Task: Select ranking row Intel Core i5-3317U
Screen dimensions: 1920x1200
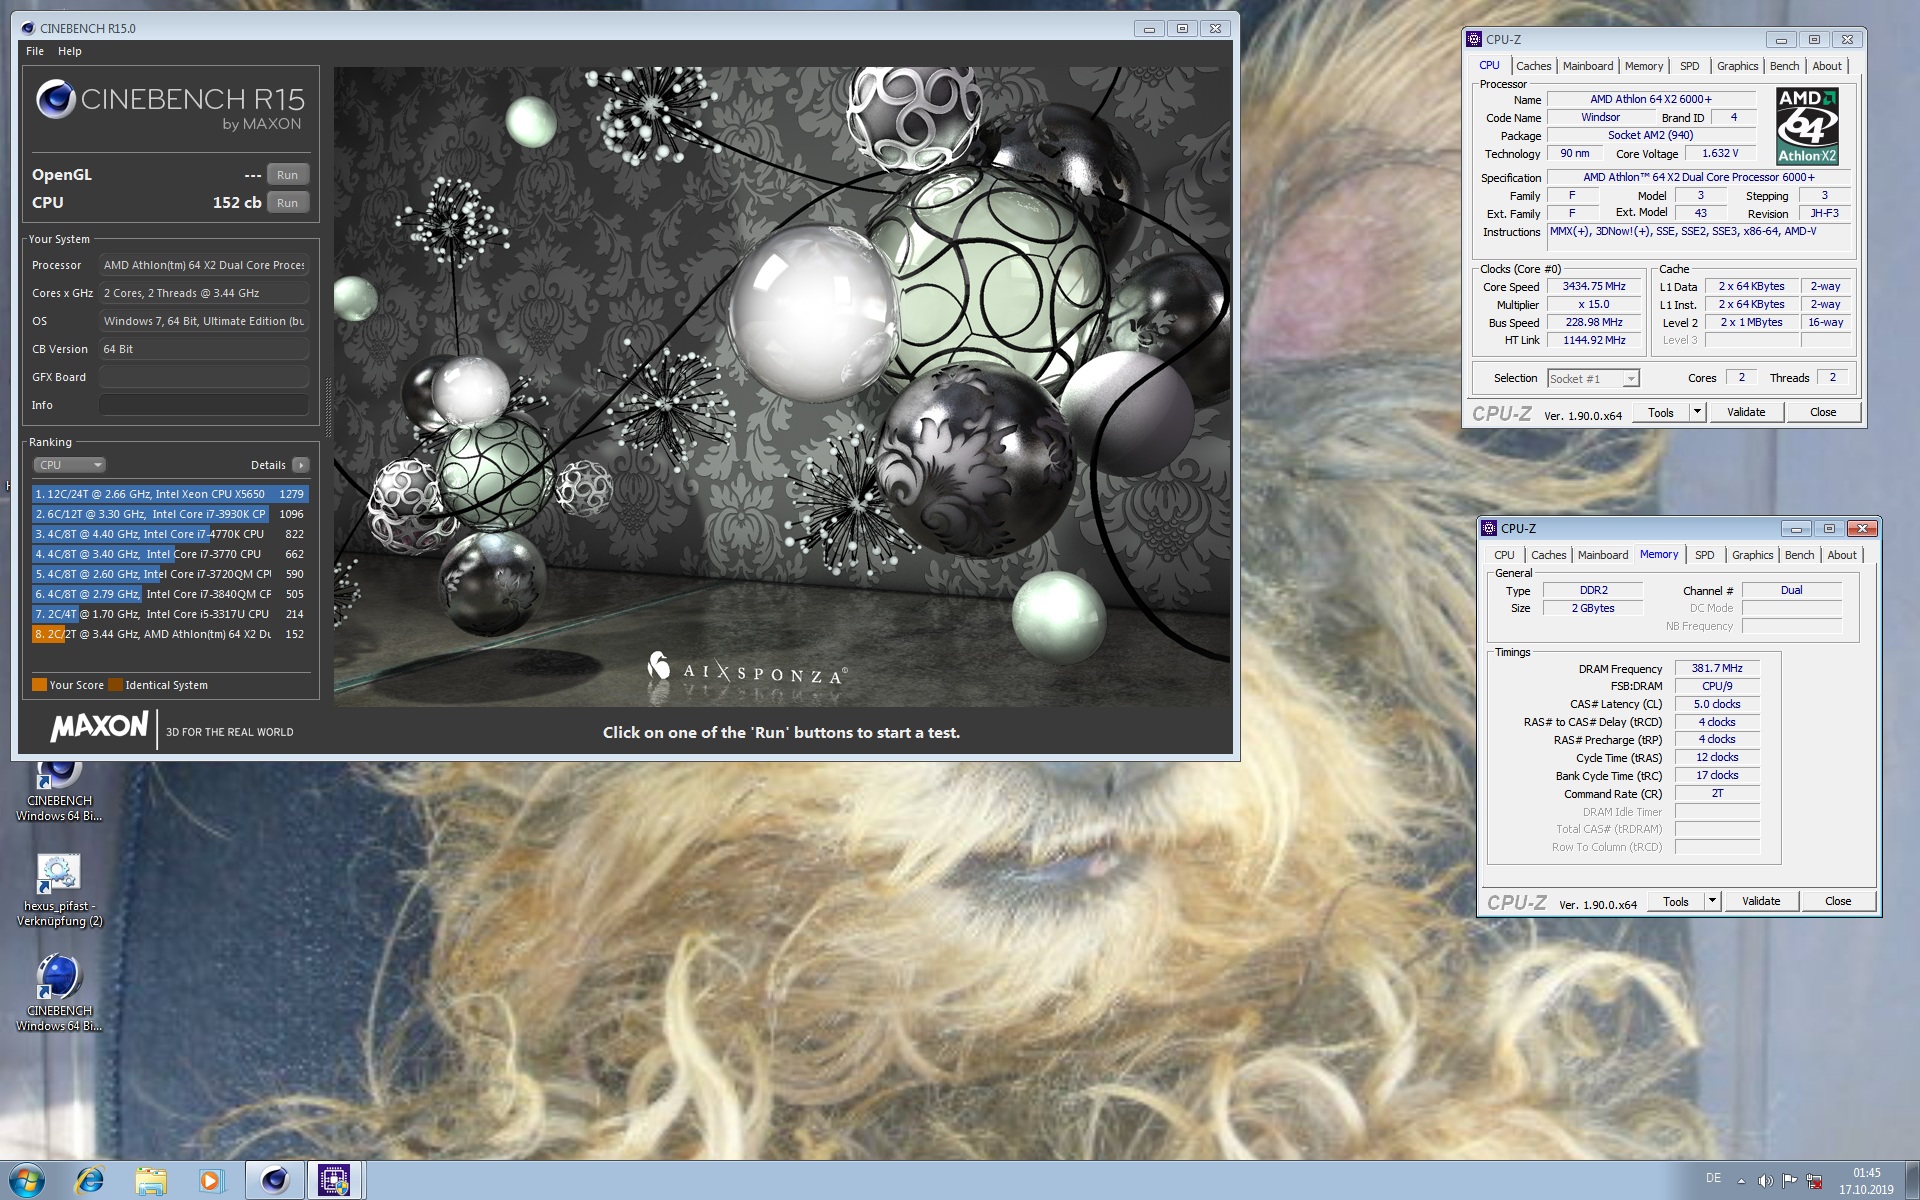Action: (x=170, y=614)
